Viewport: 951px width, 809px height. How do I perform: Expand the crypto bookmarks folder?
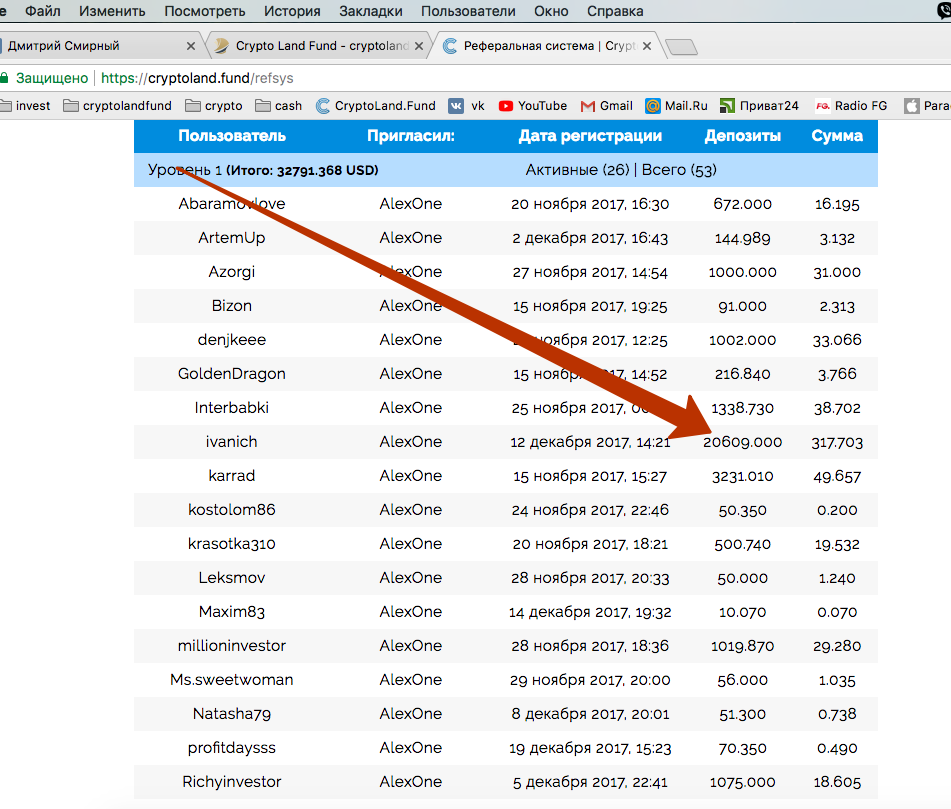tap(213, 105)
